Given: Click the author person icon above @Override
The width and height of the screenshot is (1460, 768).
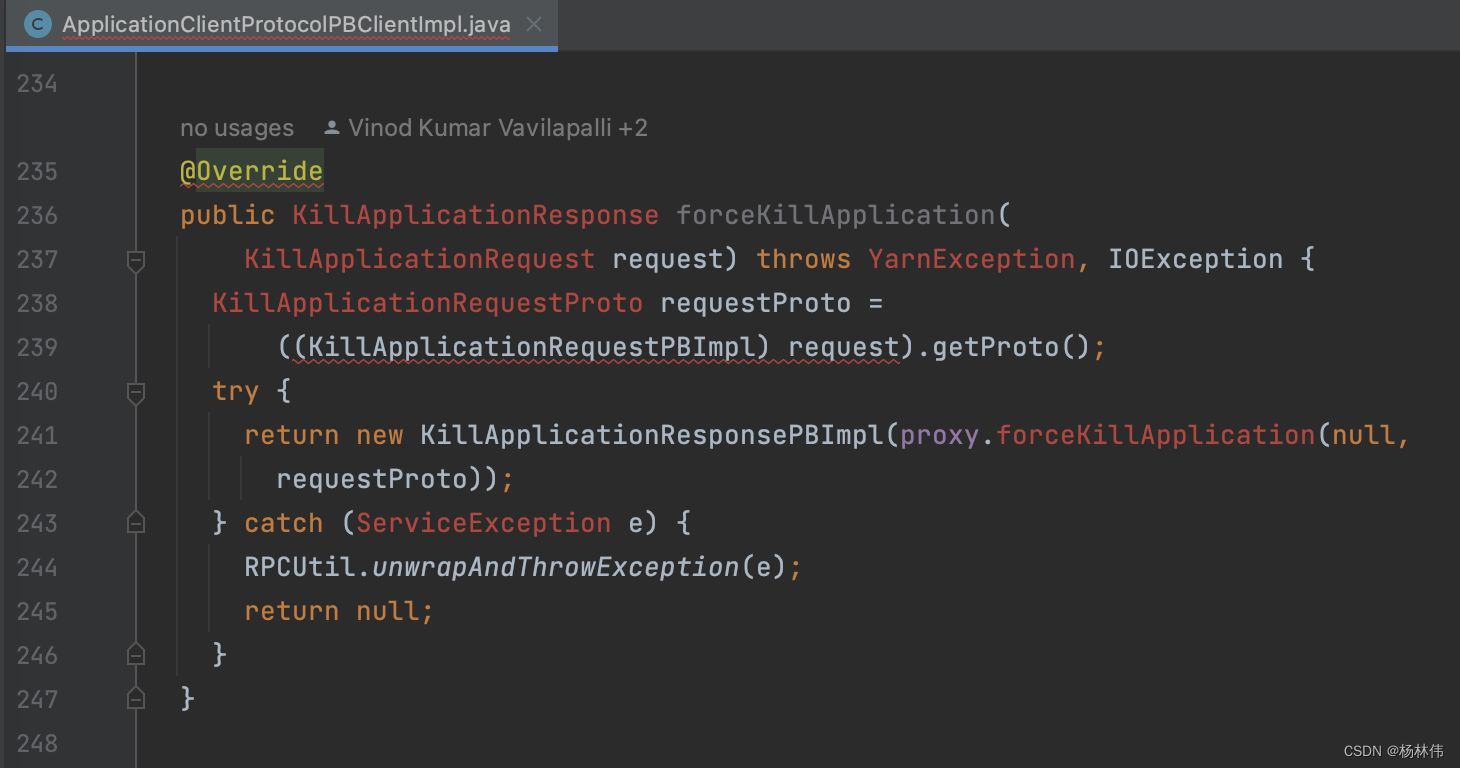Looking at the screenshot, I should click(x=332, y=128).
